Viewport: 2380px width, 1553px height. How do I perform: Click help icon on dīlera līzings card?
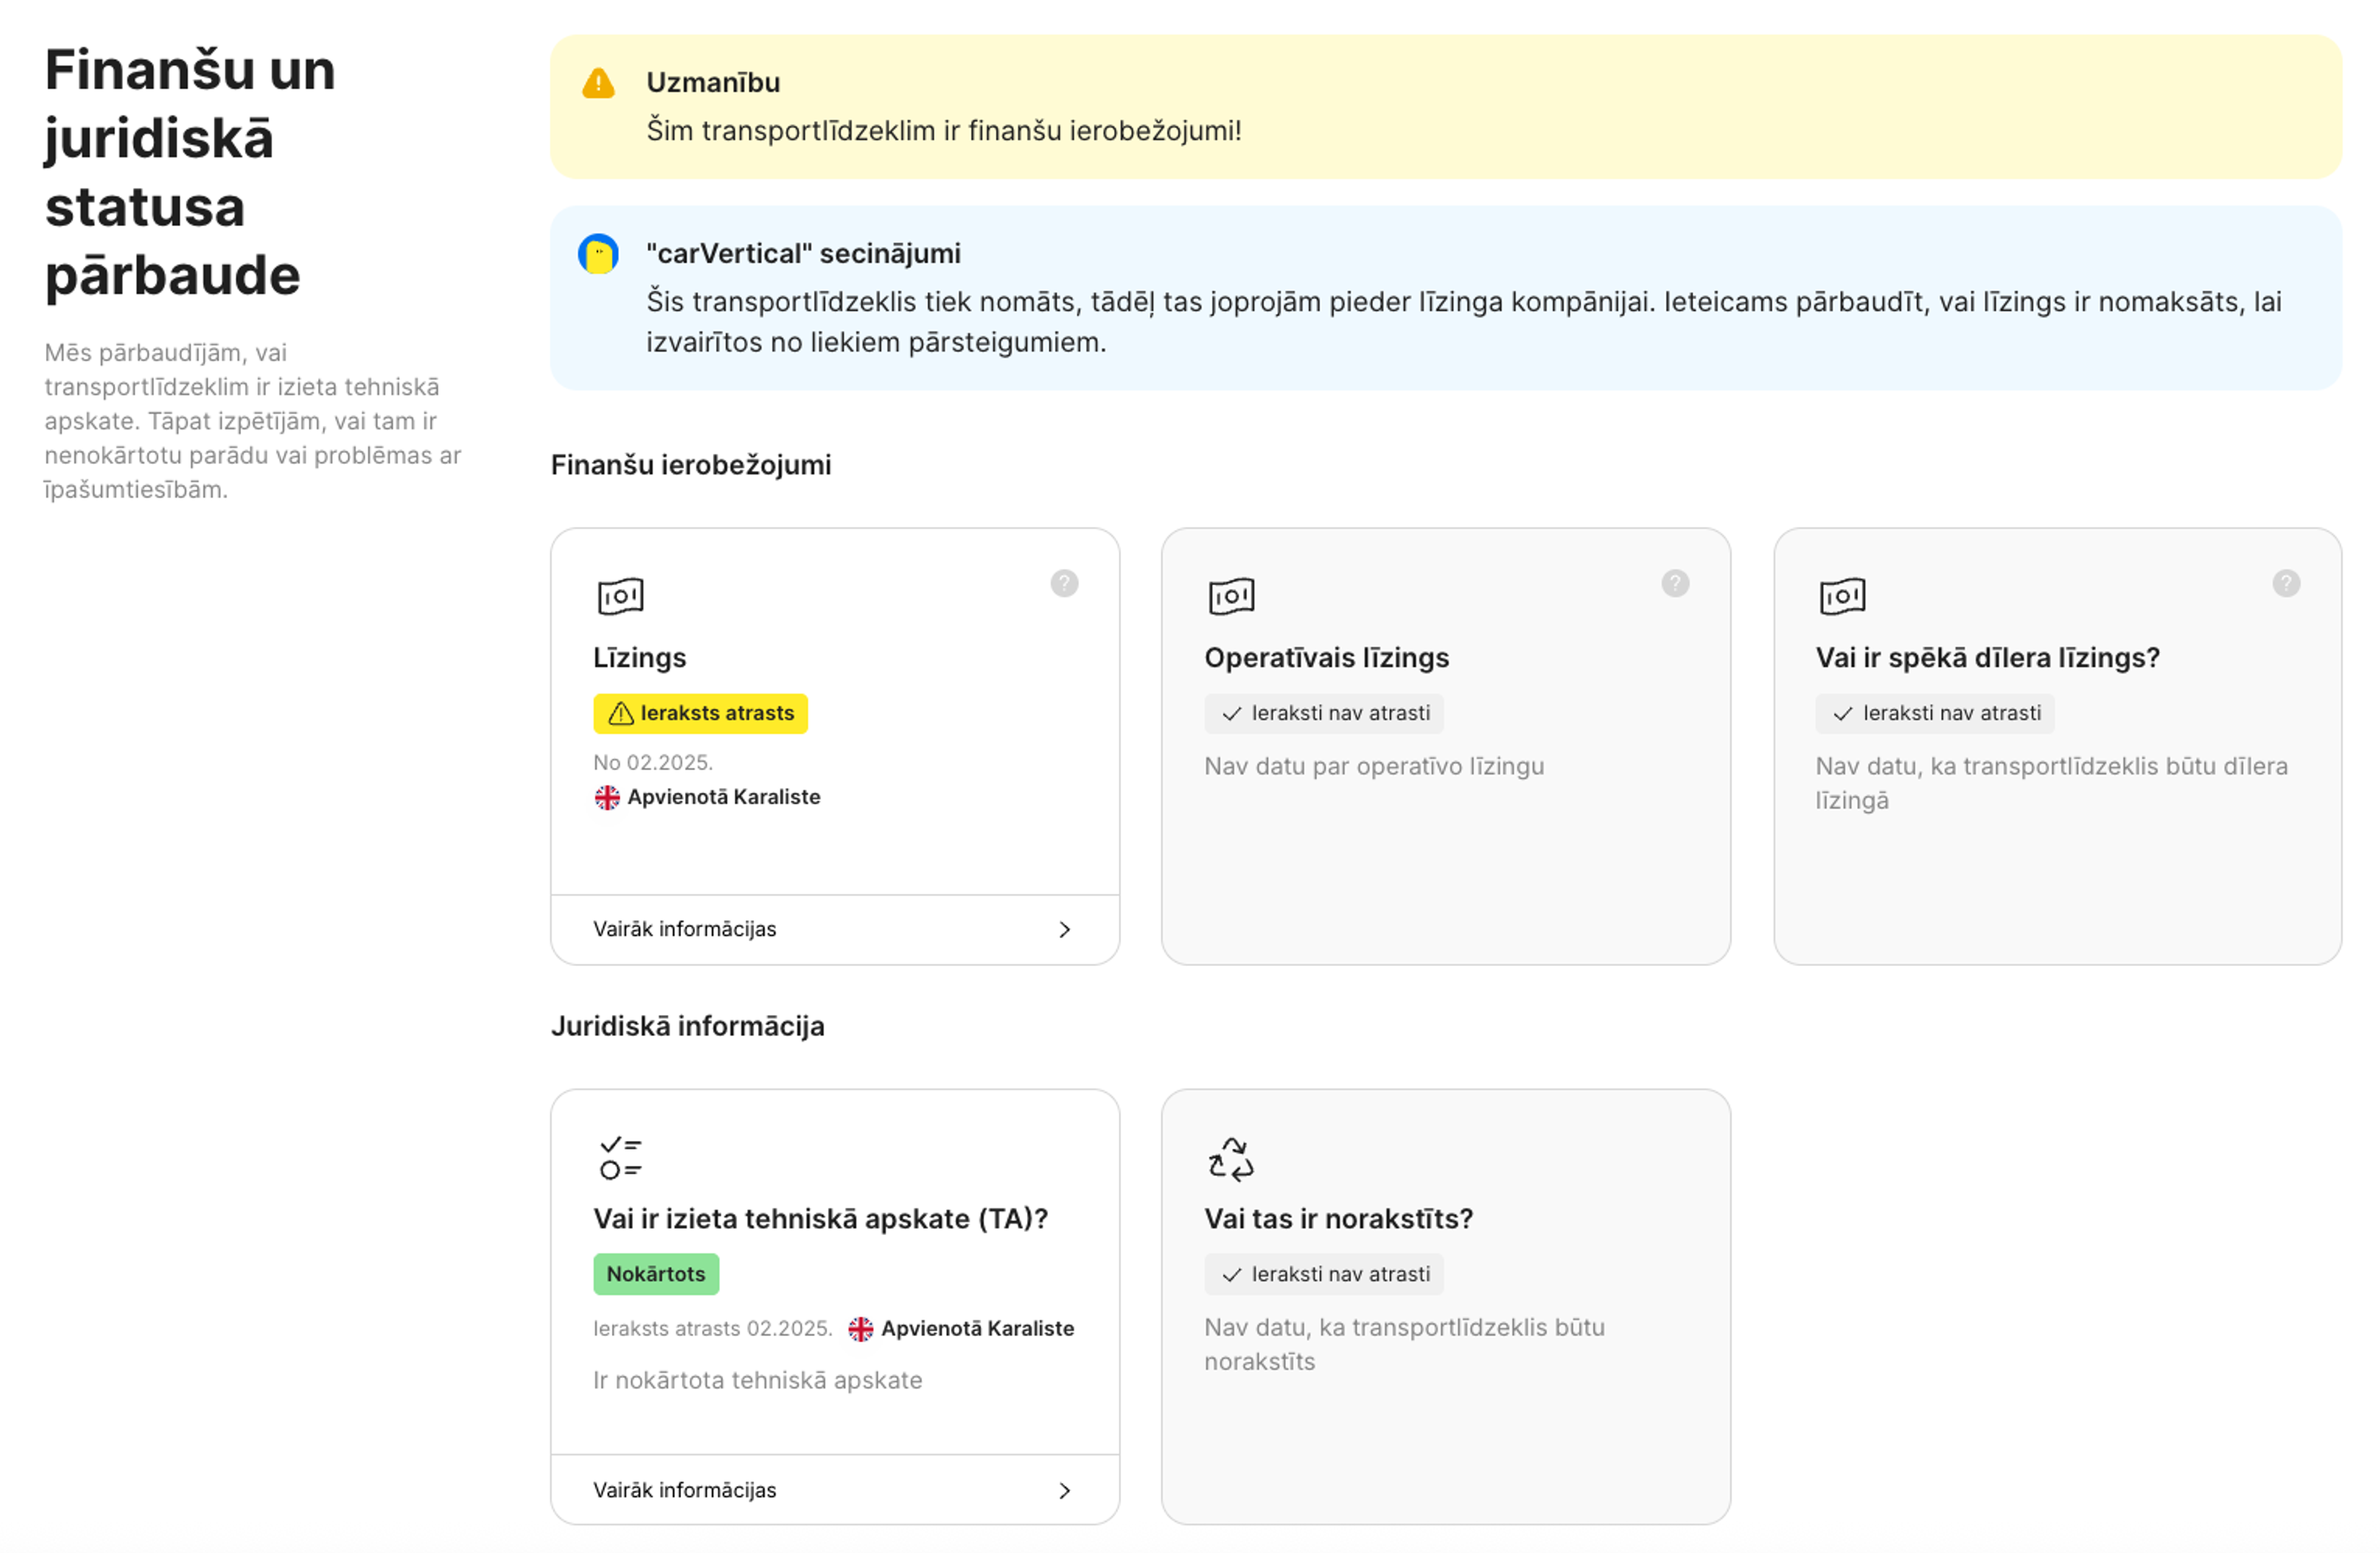[2286, 583]
